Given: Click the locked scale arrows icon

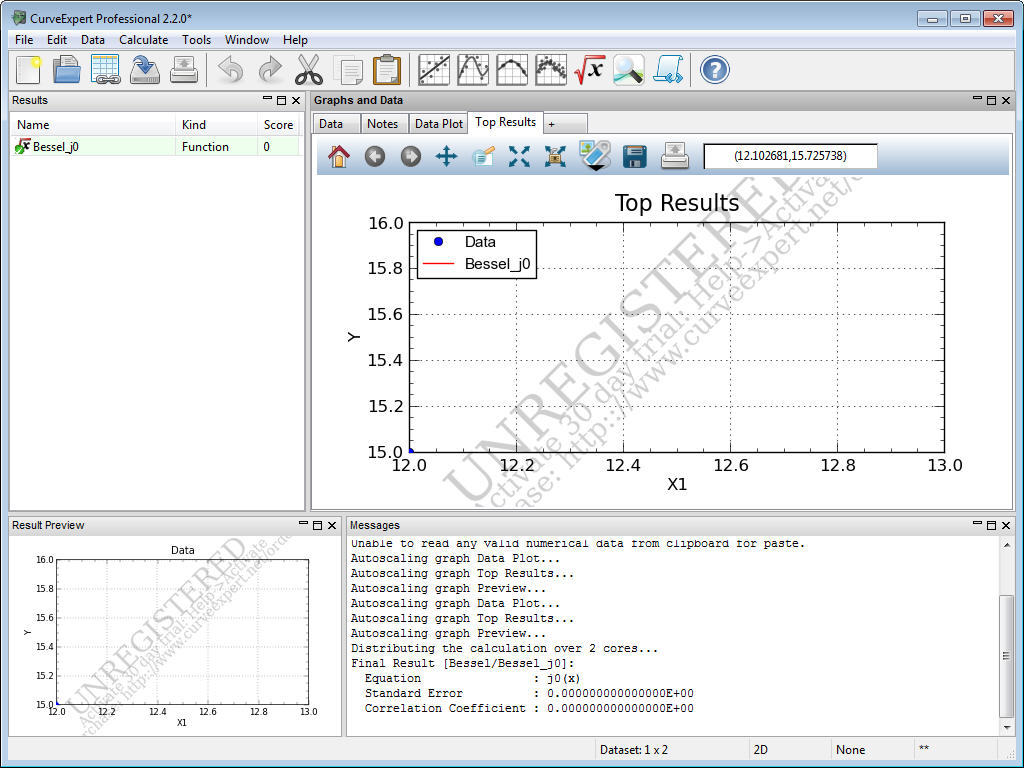Looking at the screenshot, I should click(x=555, y=157).
